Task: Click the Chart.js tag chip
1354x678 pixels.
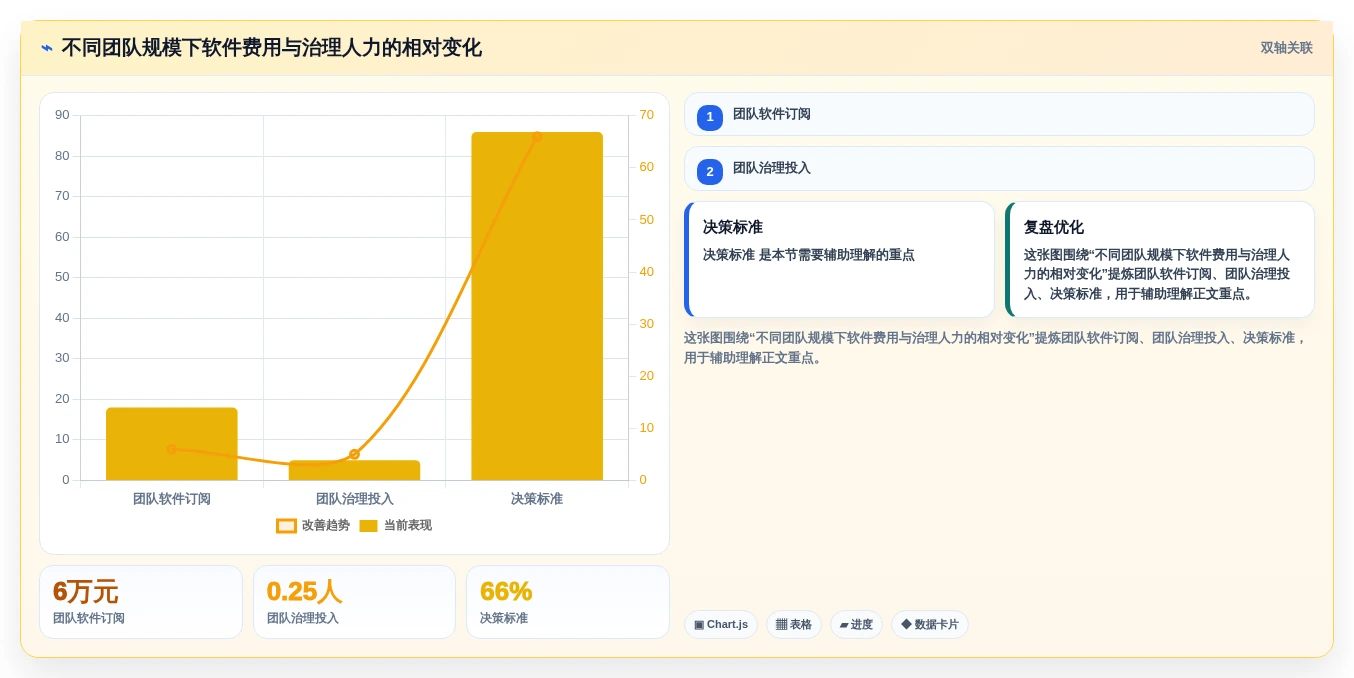Action: coord(721,625)
